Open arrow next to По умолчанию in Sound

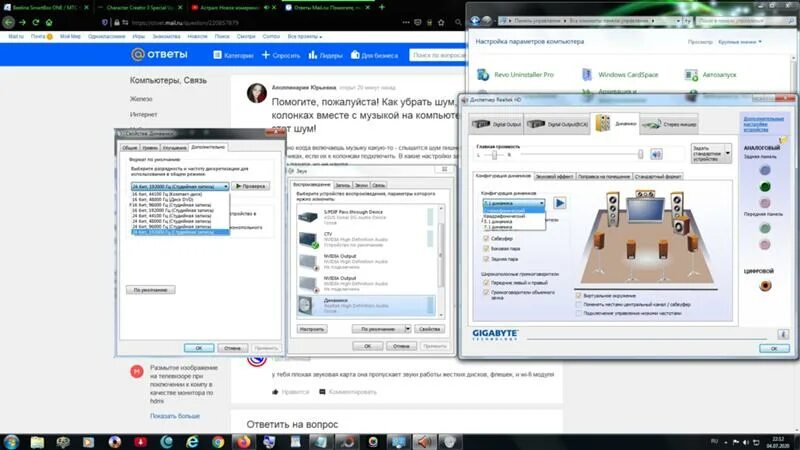(x=407, y=329)
